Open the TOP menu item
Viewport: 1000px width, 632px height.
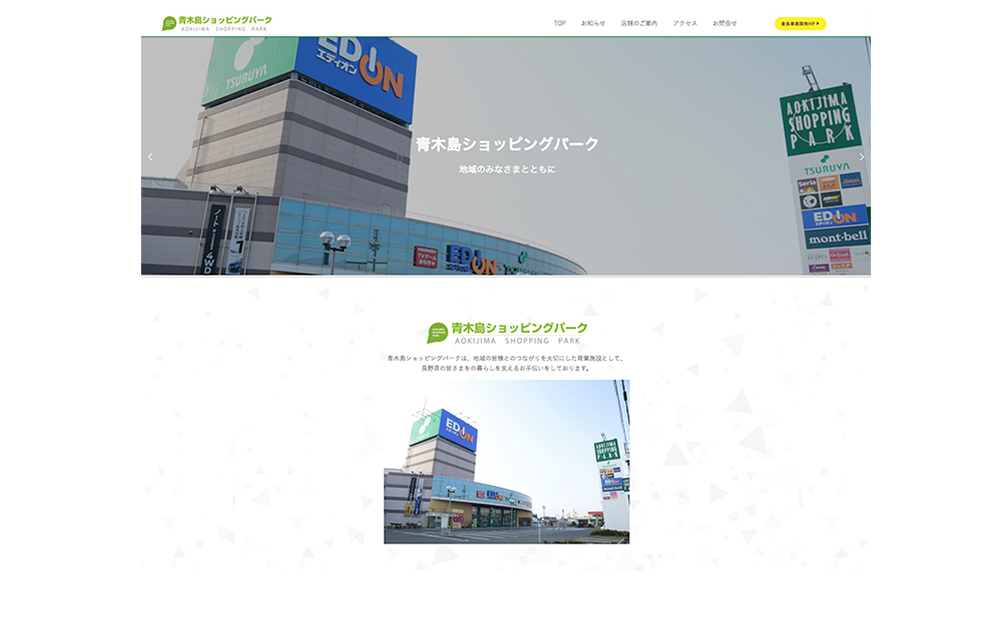[x=559, y=23]
